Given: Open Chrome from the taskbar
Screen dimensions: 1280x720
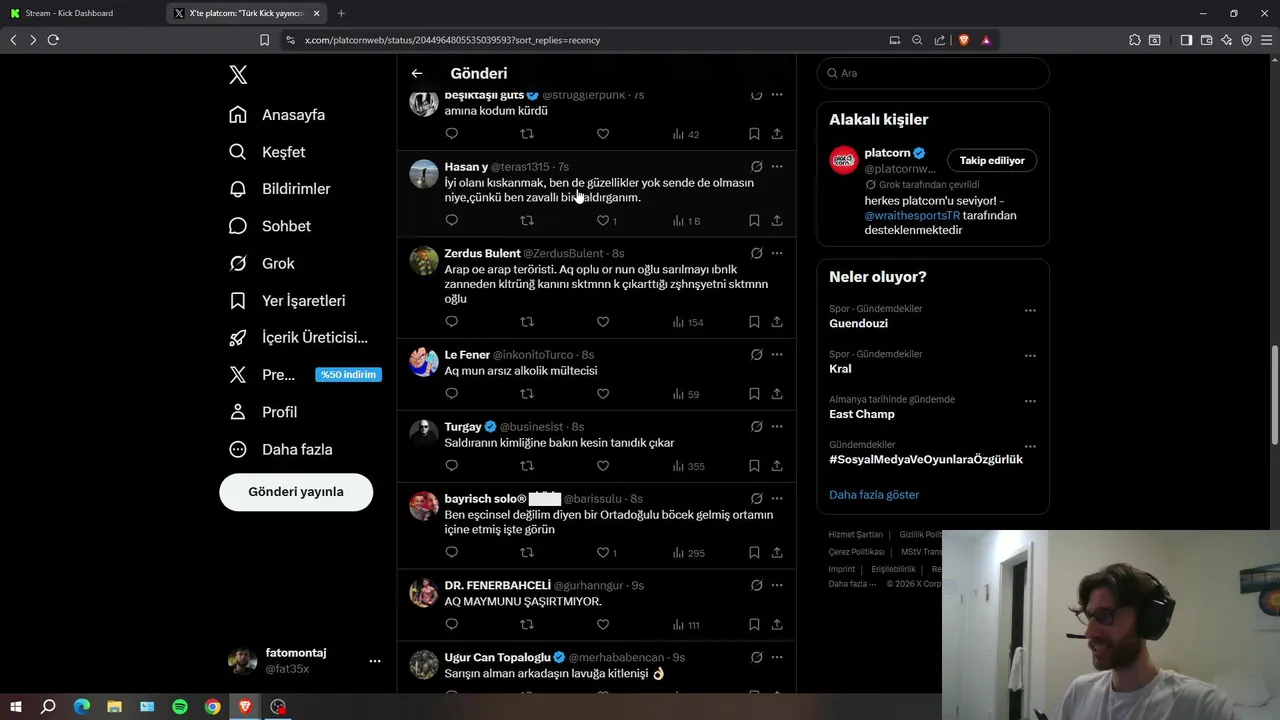Looking at the screenshot, I should pos(213,707).
